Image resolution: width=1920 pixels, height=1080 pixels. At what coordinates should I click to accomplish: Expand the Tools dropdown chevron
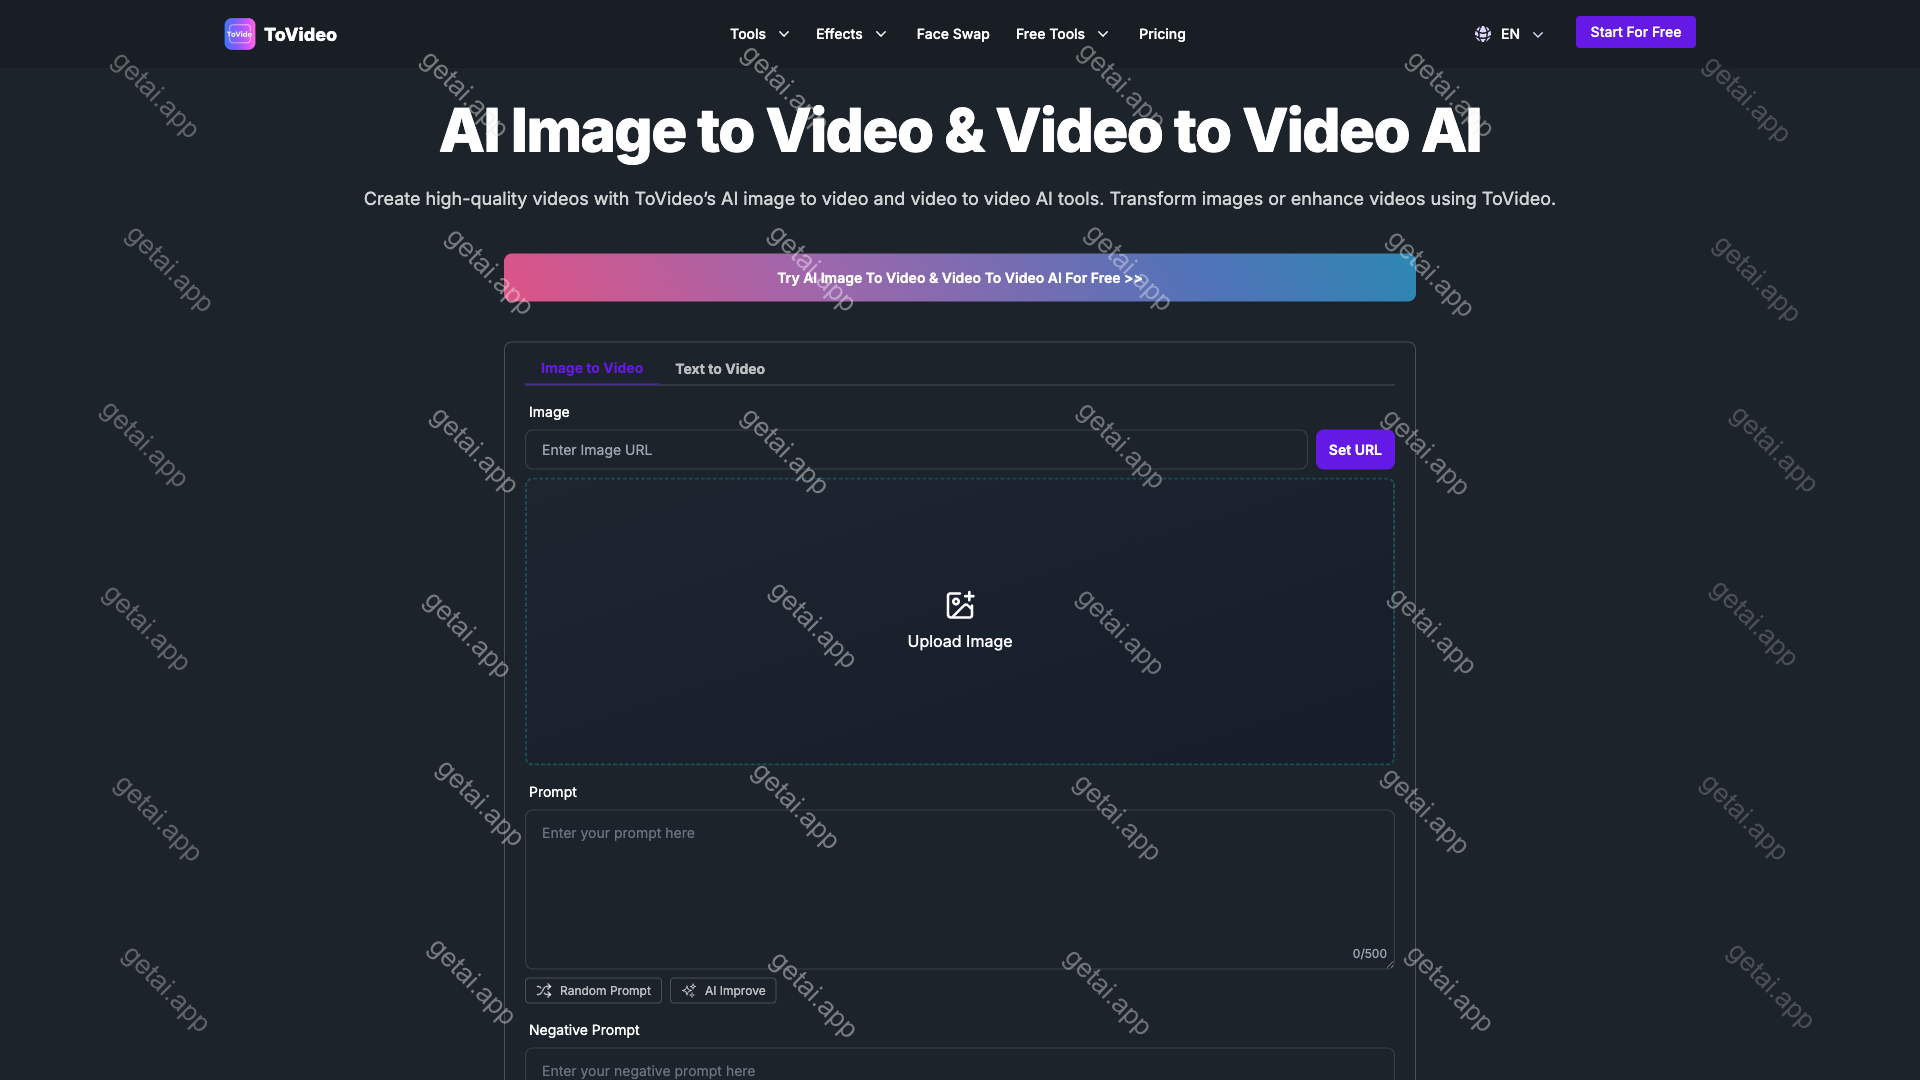784,34
